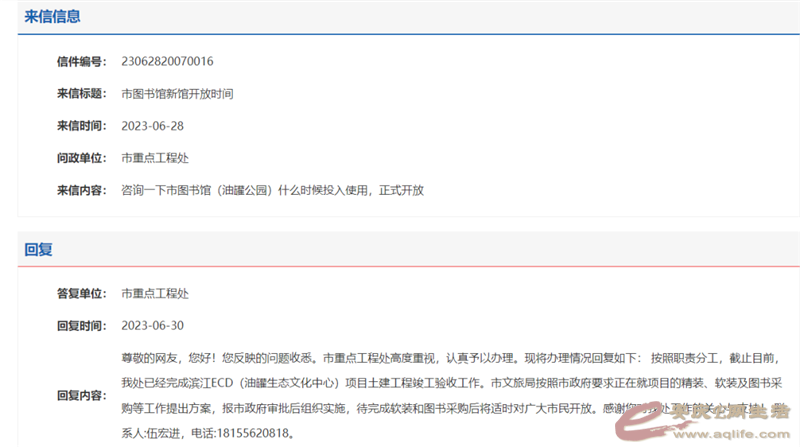Click the reply date 2023-06-30
This screenshot has height=447, width=800.
152,326
